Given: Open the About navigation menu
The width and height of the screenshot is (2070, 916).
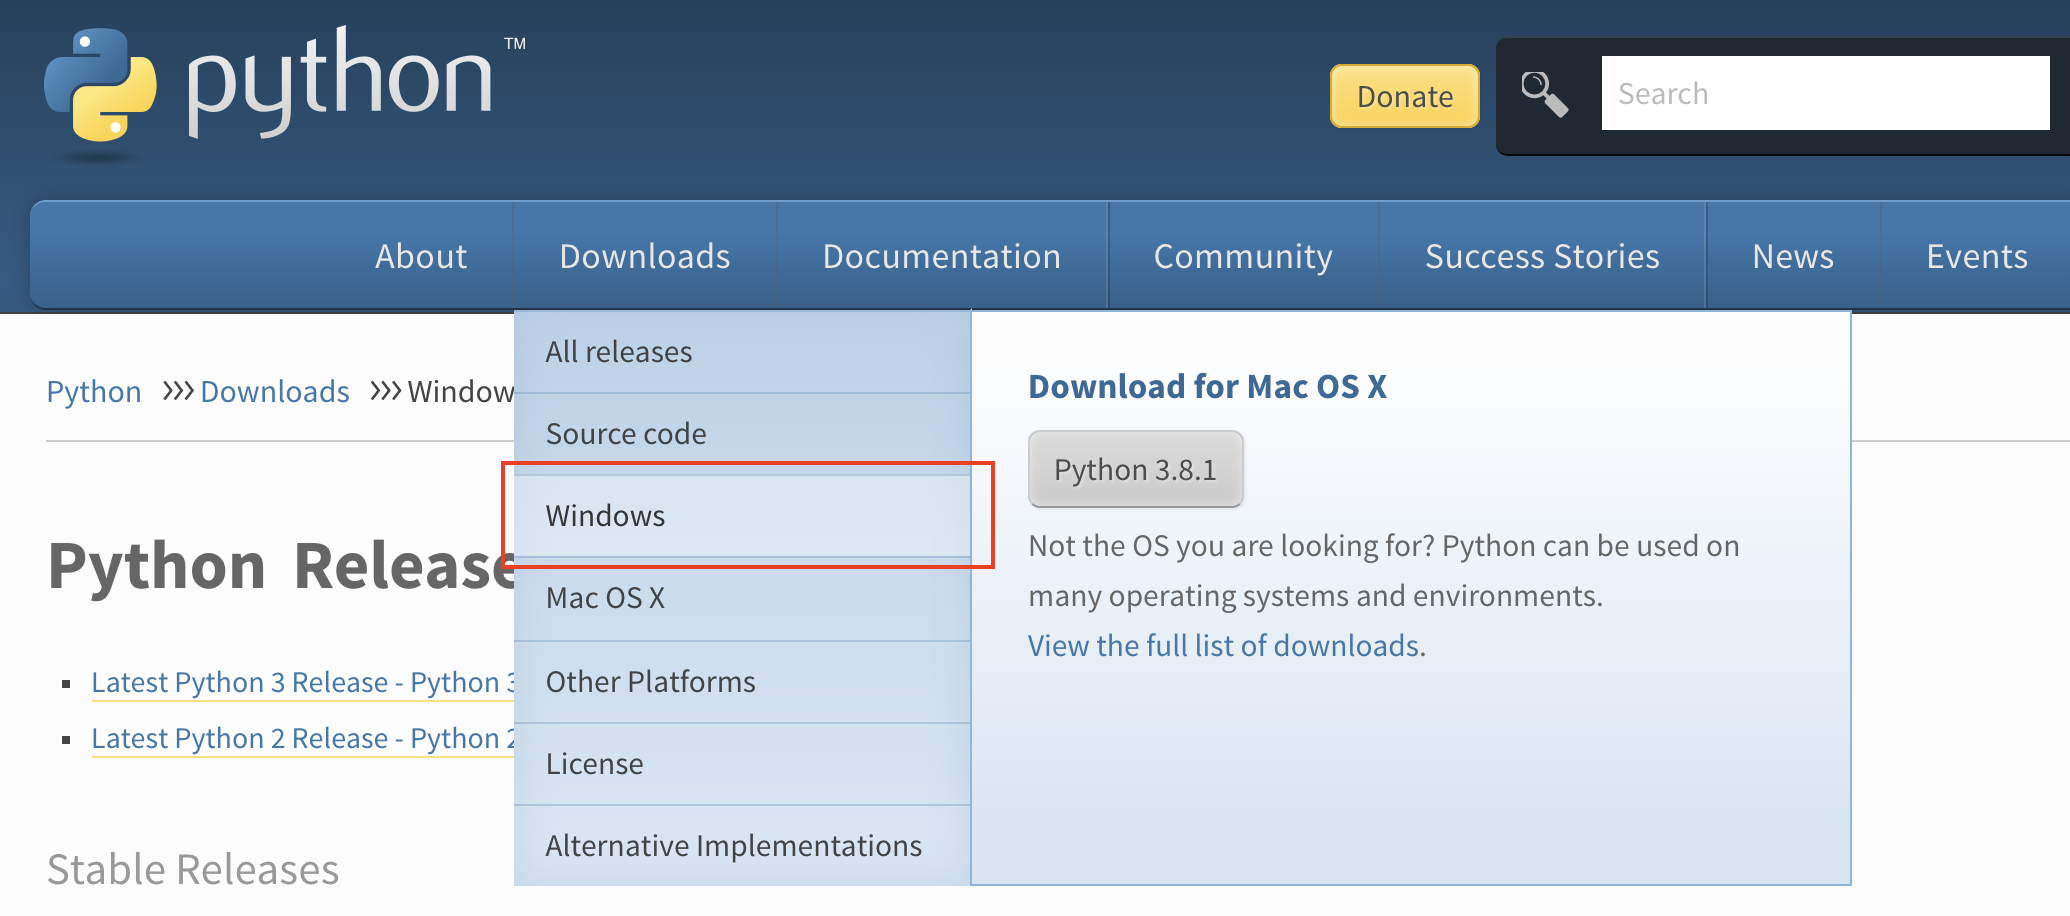Looking at the screenshot, I should [421, 257].
